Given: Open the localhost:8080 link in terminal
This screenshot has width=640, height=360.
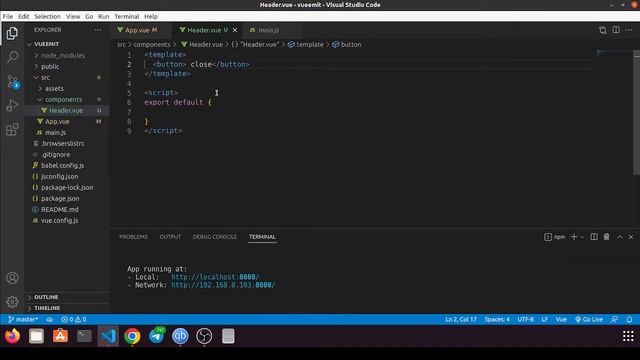Looking at the screenshot, I should (x=215, y=277).
